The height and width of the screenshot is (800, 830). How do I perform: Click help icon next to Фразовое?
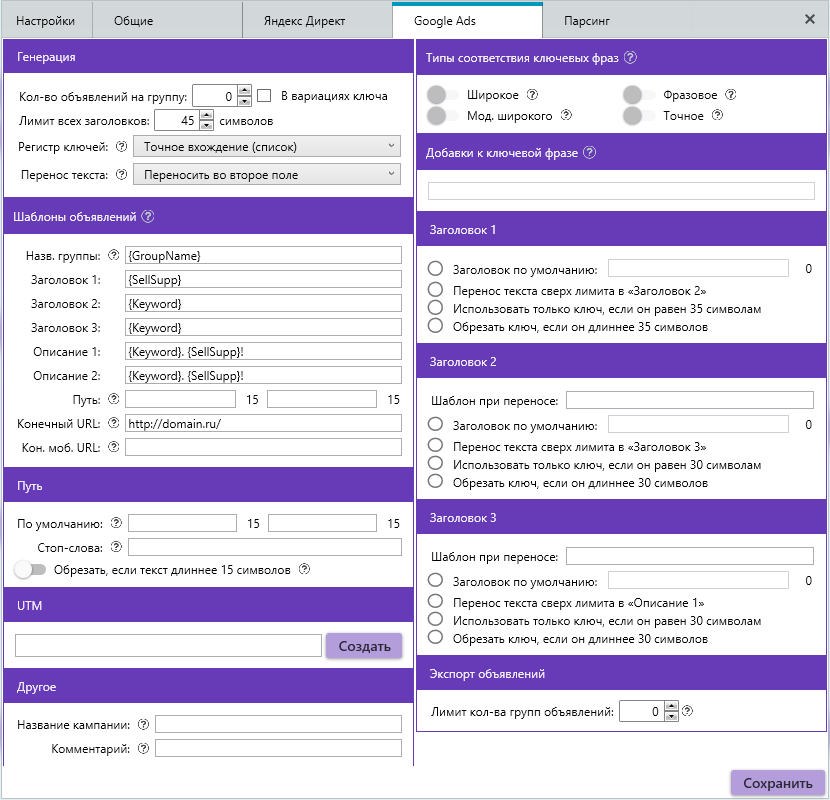pos(731,95)
